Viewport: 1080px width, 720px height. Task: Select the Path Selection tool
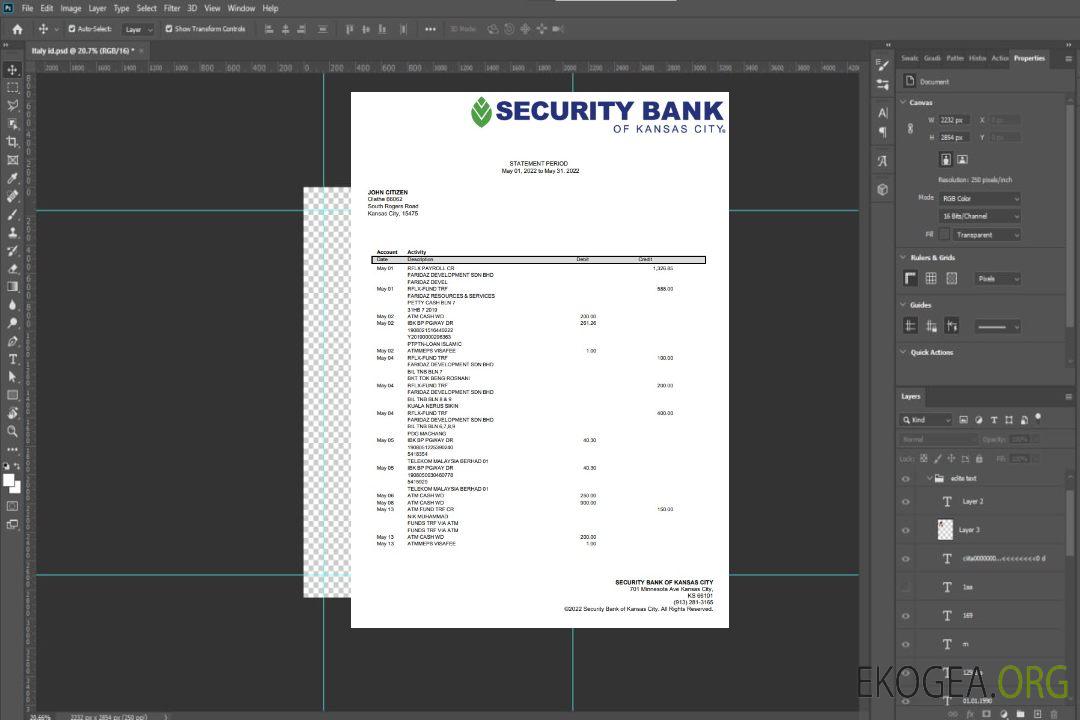tap(12, 377)
